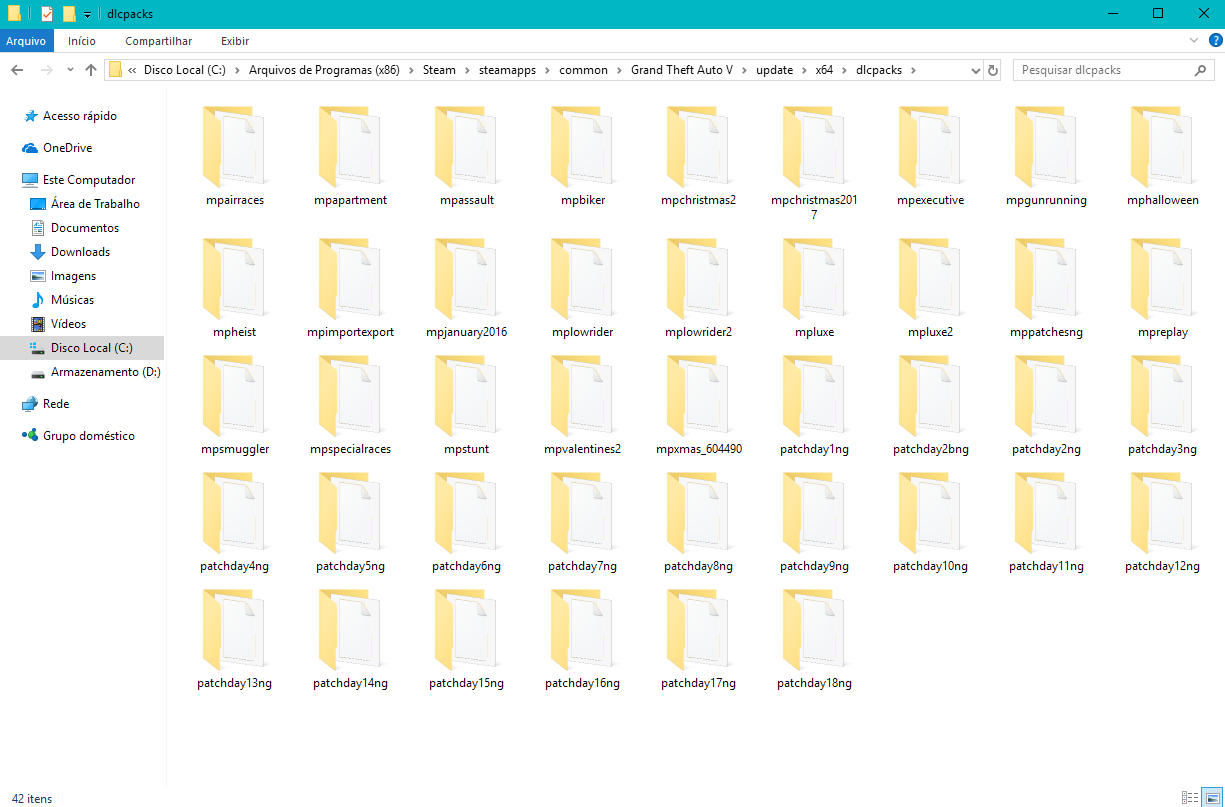Viewport: 1225px width, 807px height.
Task: Open the address bar history dropdown
Action: [977, 70]
